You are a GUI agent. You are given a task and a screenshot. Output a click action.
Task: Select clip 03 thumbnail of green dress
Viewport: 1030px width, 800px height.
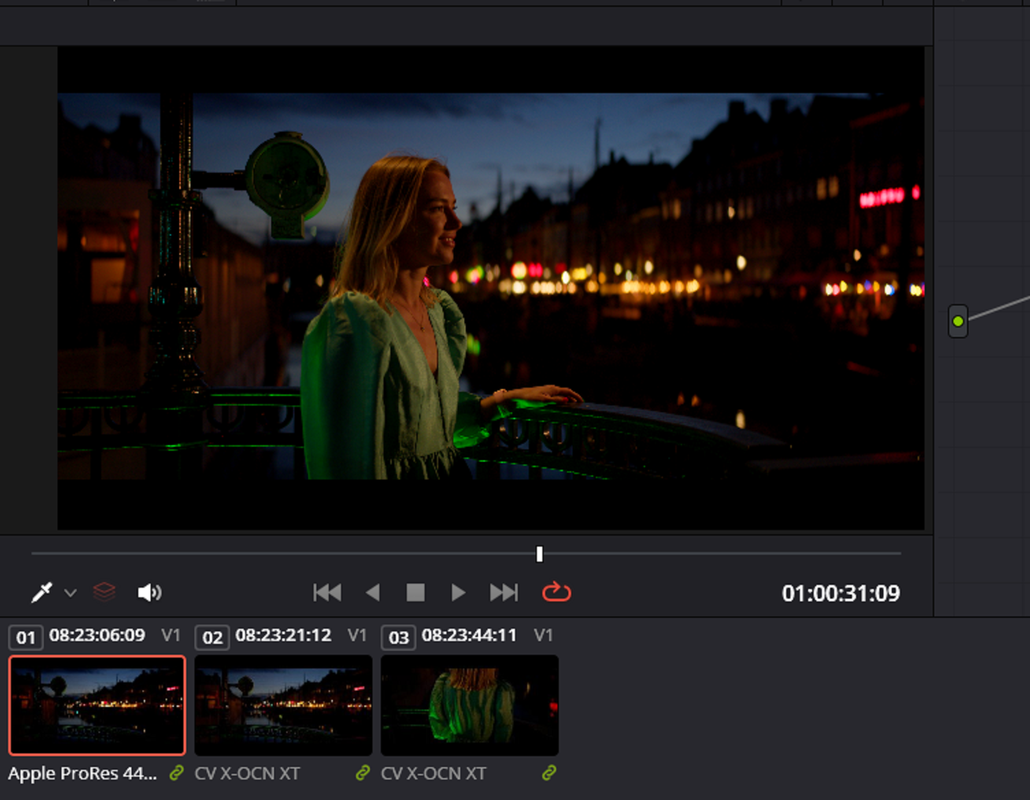[470, 705]
